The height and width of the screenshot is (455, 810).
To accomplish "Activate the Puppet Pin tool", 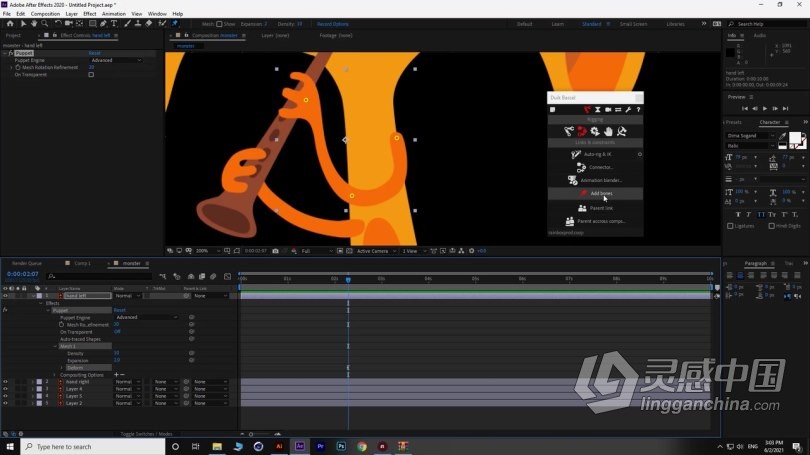I will [175, 24].
